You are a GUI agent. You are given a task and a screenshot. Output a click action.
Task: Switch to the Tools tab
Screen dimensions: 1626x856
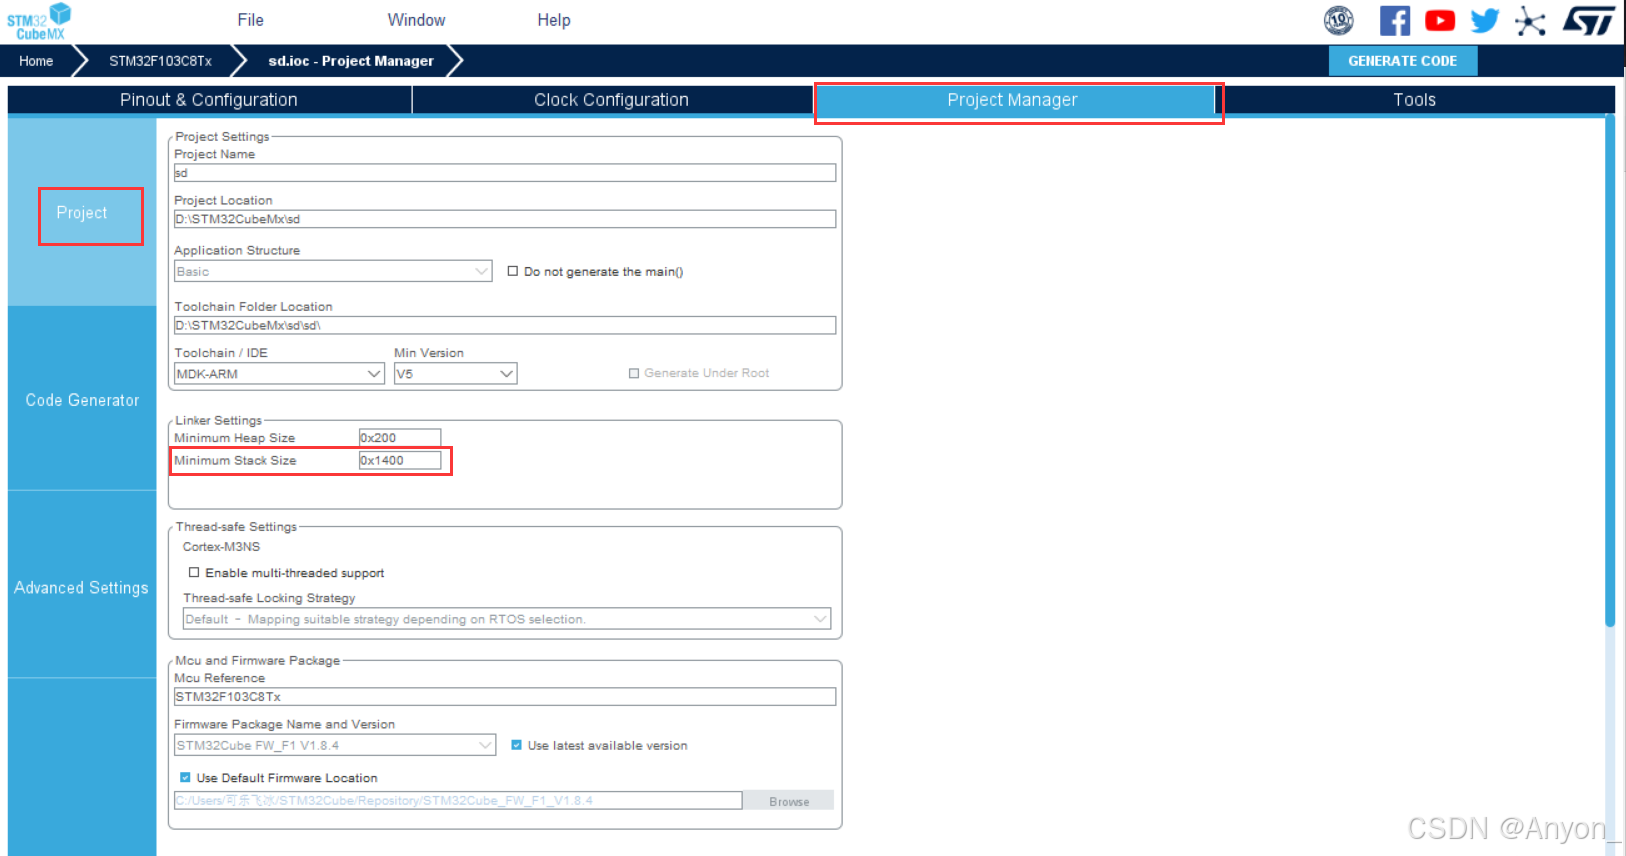[1414, 100]
